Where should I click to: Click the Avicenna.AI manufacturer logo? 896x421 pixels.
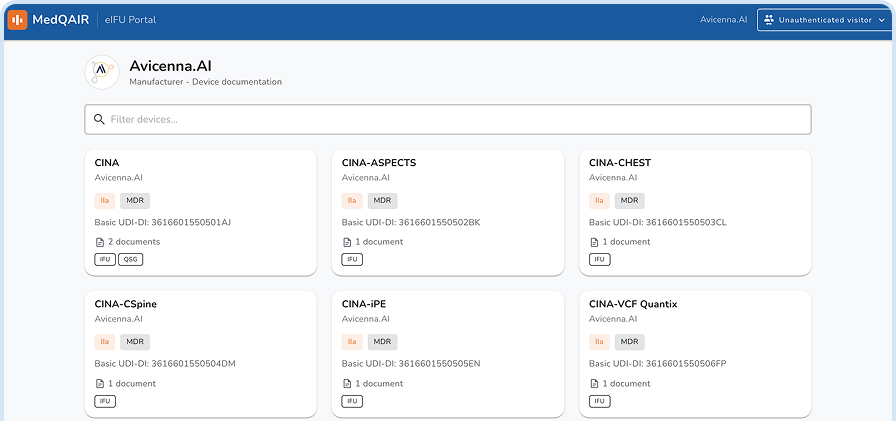tap(102, 72)
